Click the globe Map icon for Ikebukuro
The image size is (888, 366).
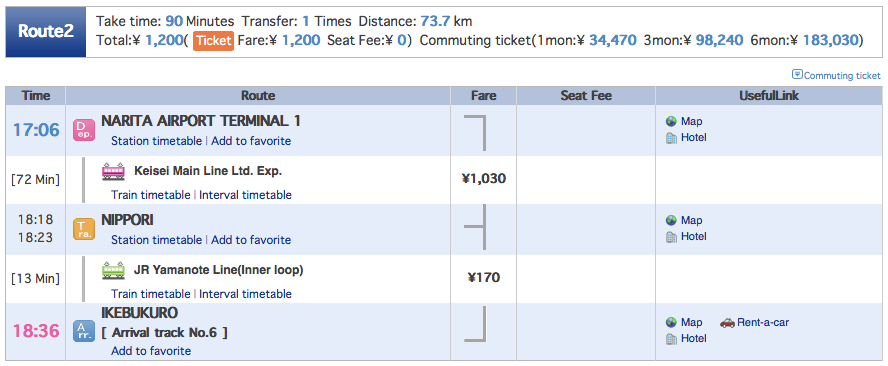[x=672, y=322]
